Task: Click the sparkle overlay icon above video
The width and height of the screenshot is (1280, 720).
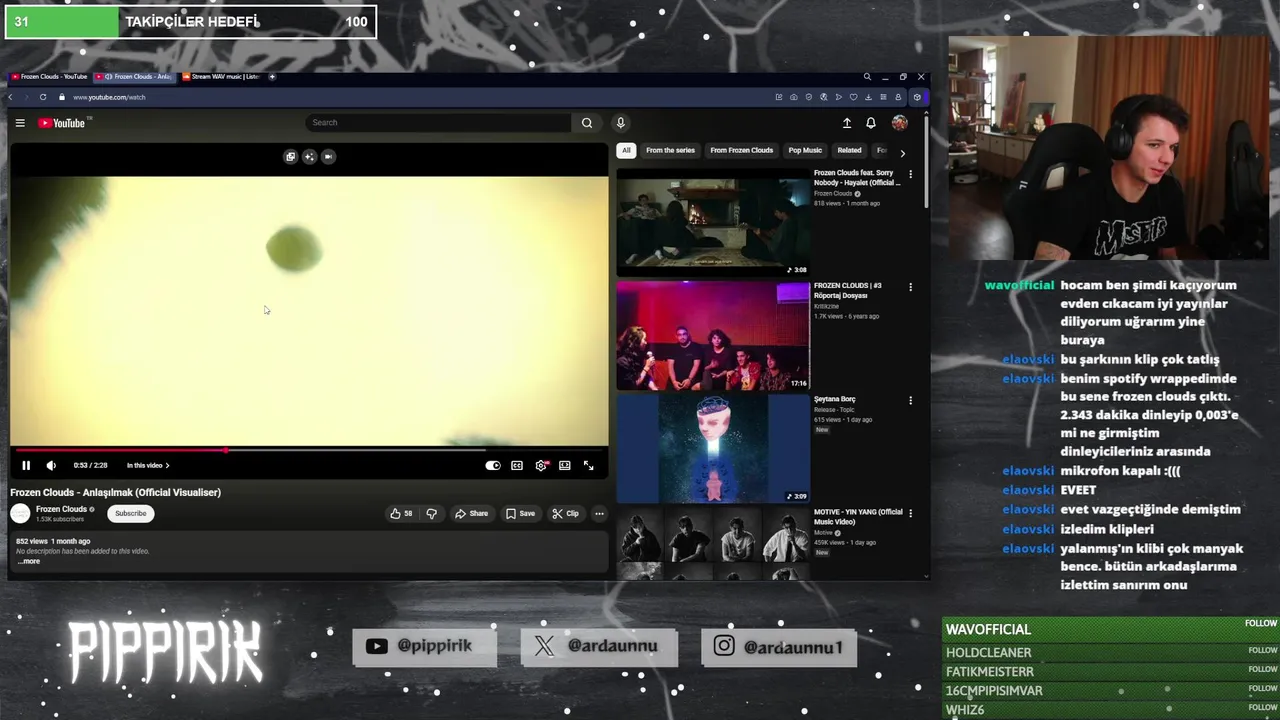Action: (309, 156)
